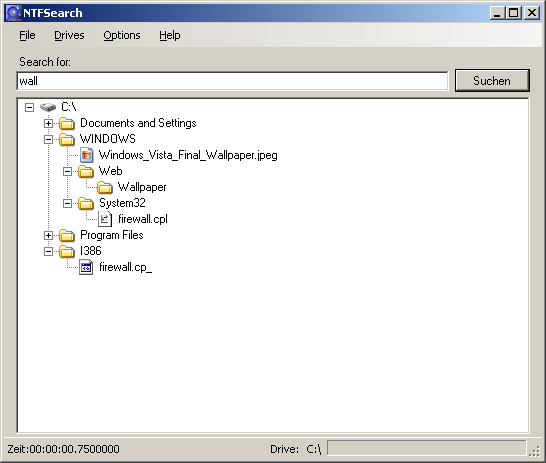Collapse the Web folder node

click(67, 171)
